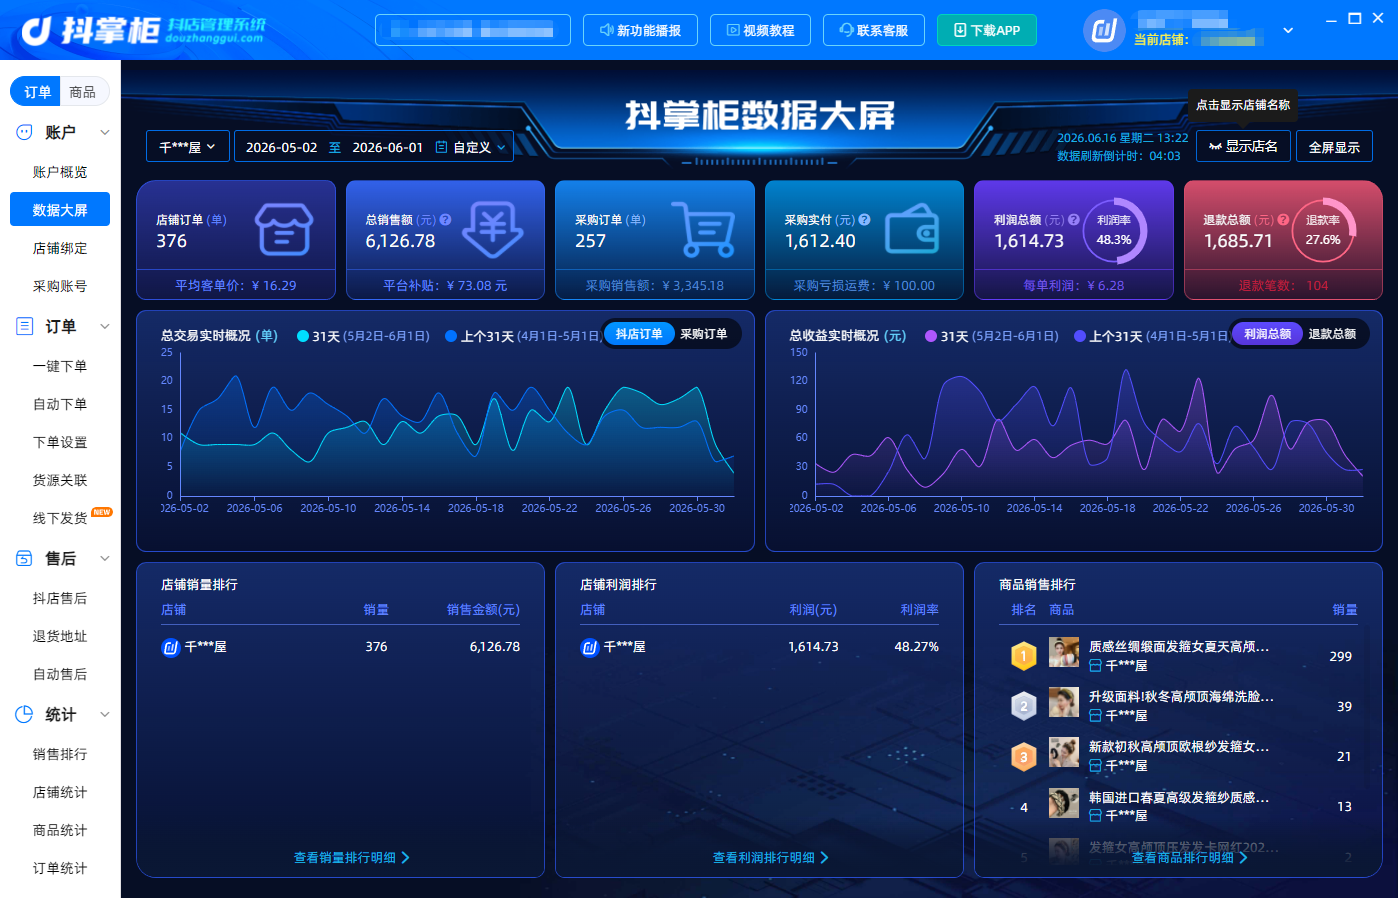
Task: Open 查看销量排行明细 link
Action: [x=352, y=858]
